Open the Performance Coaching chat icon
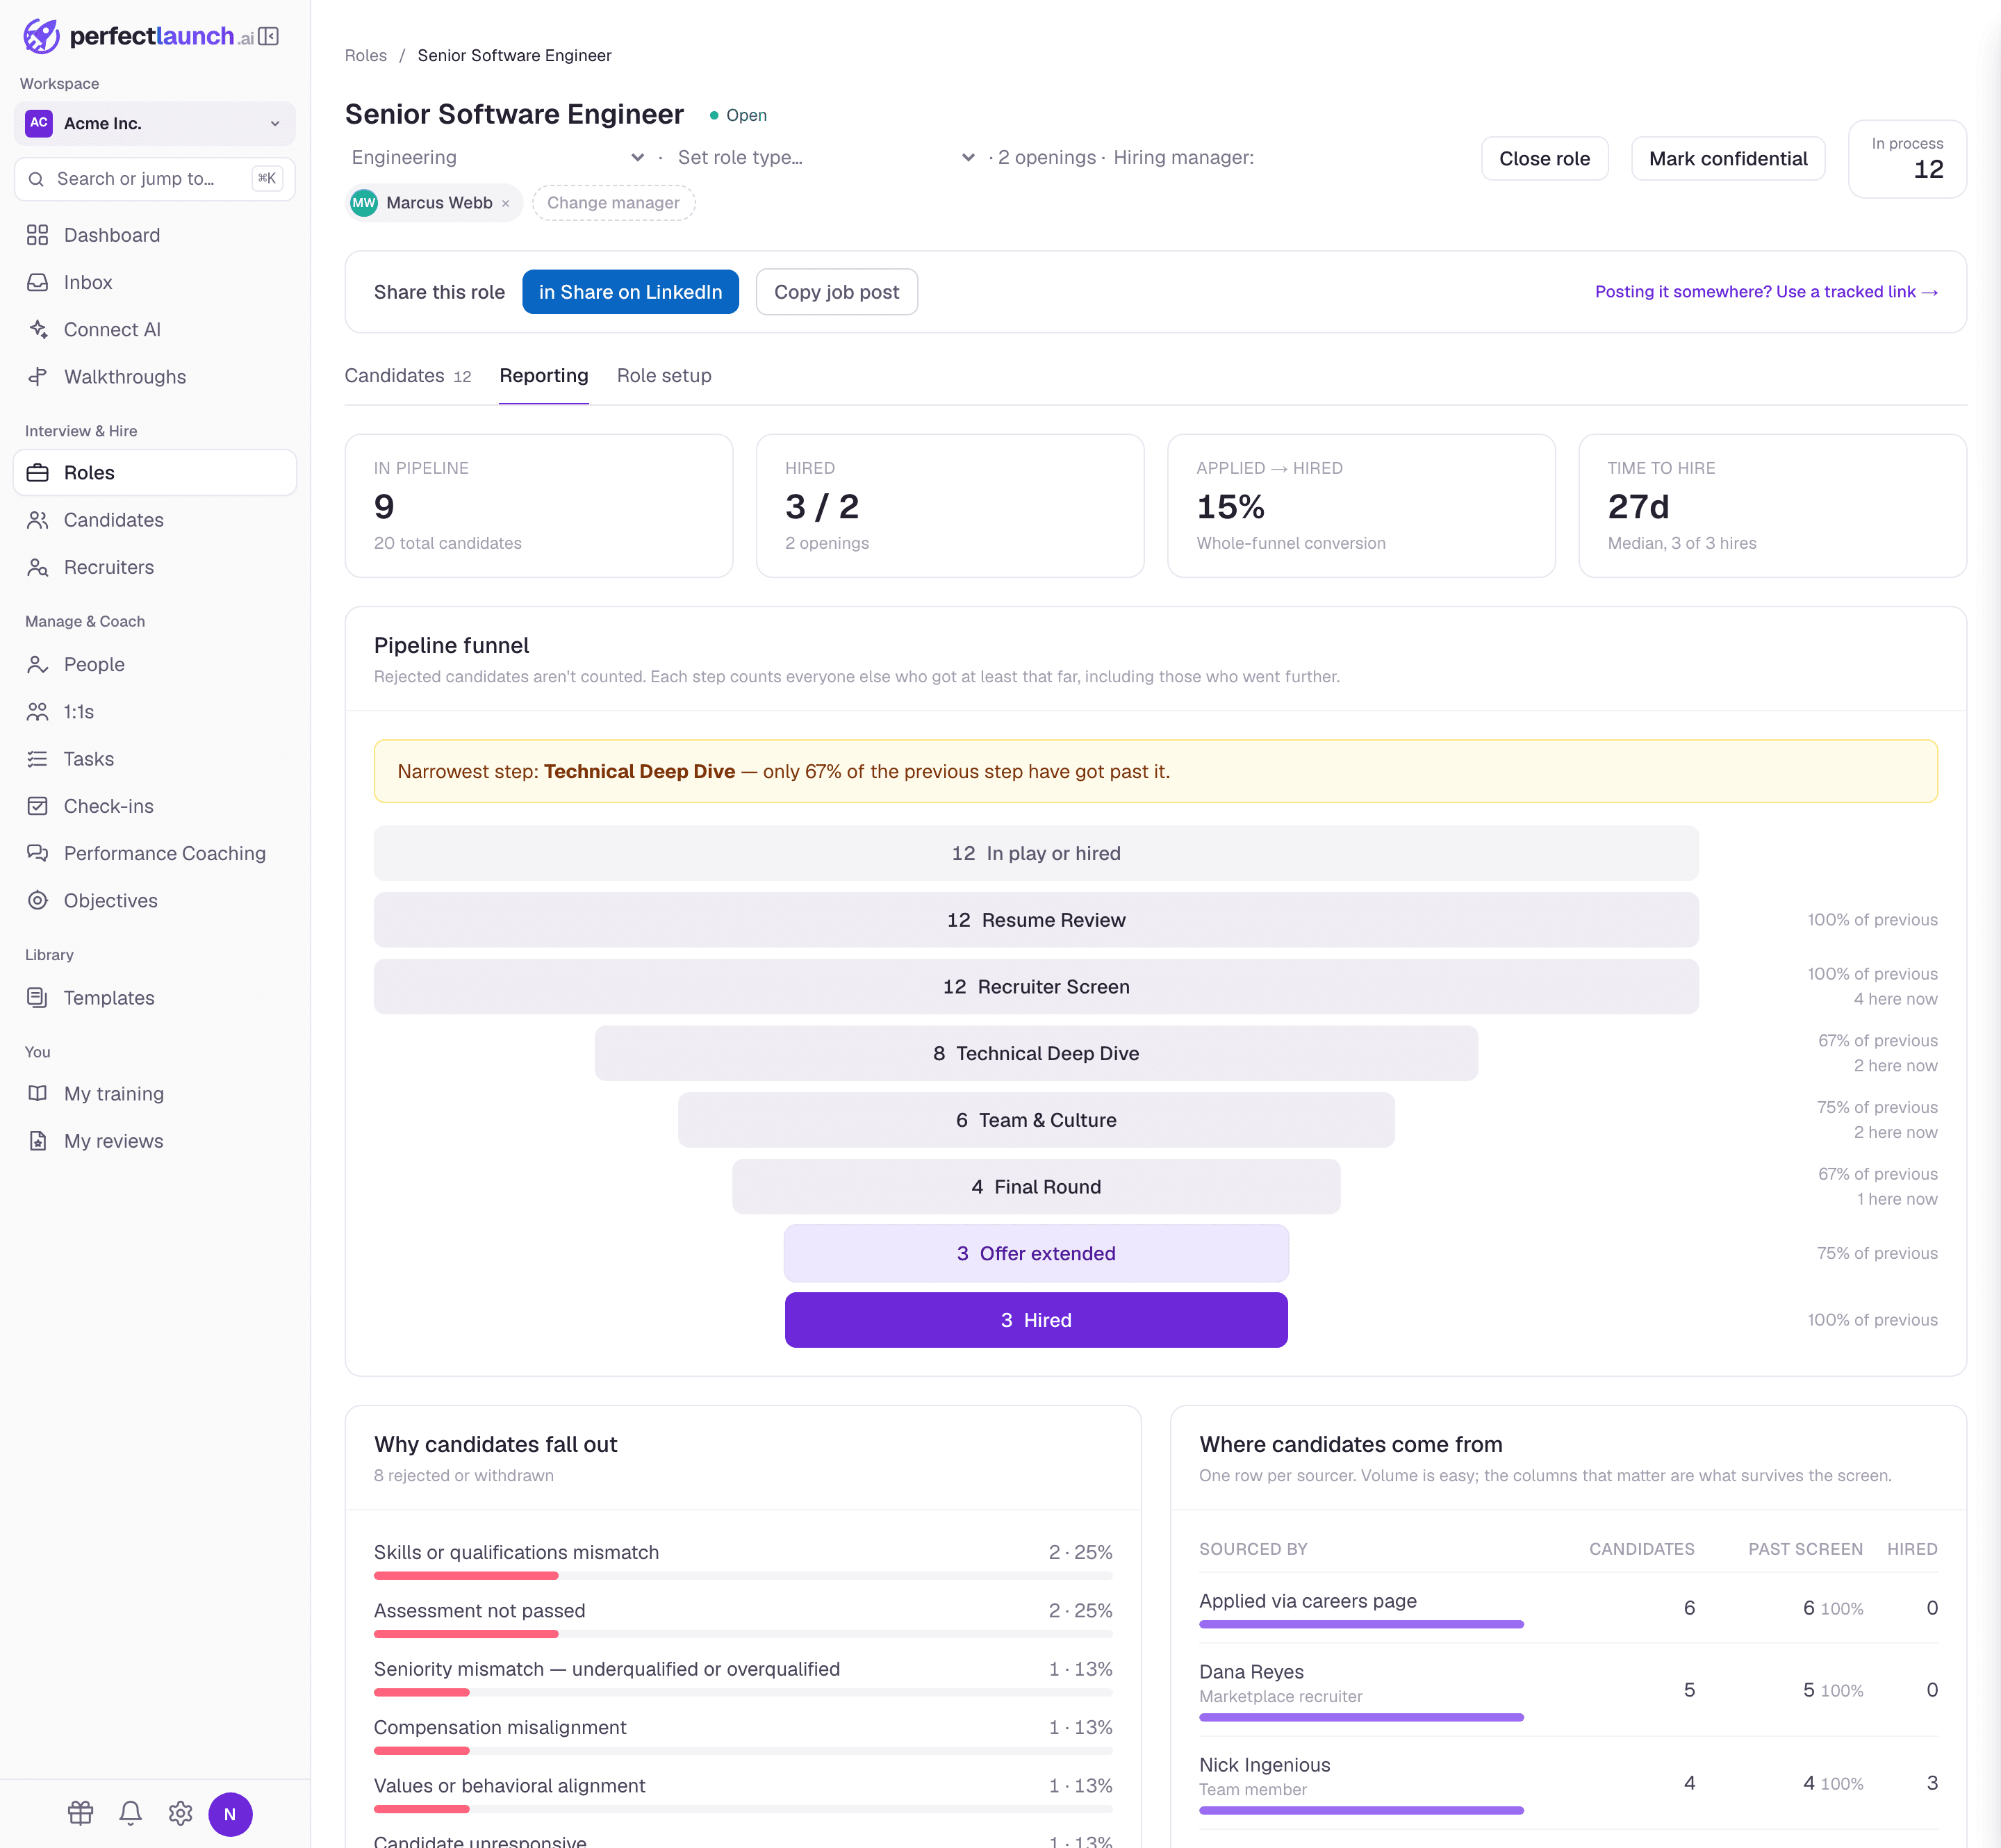2001x1848 pixels. [38, 853]
